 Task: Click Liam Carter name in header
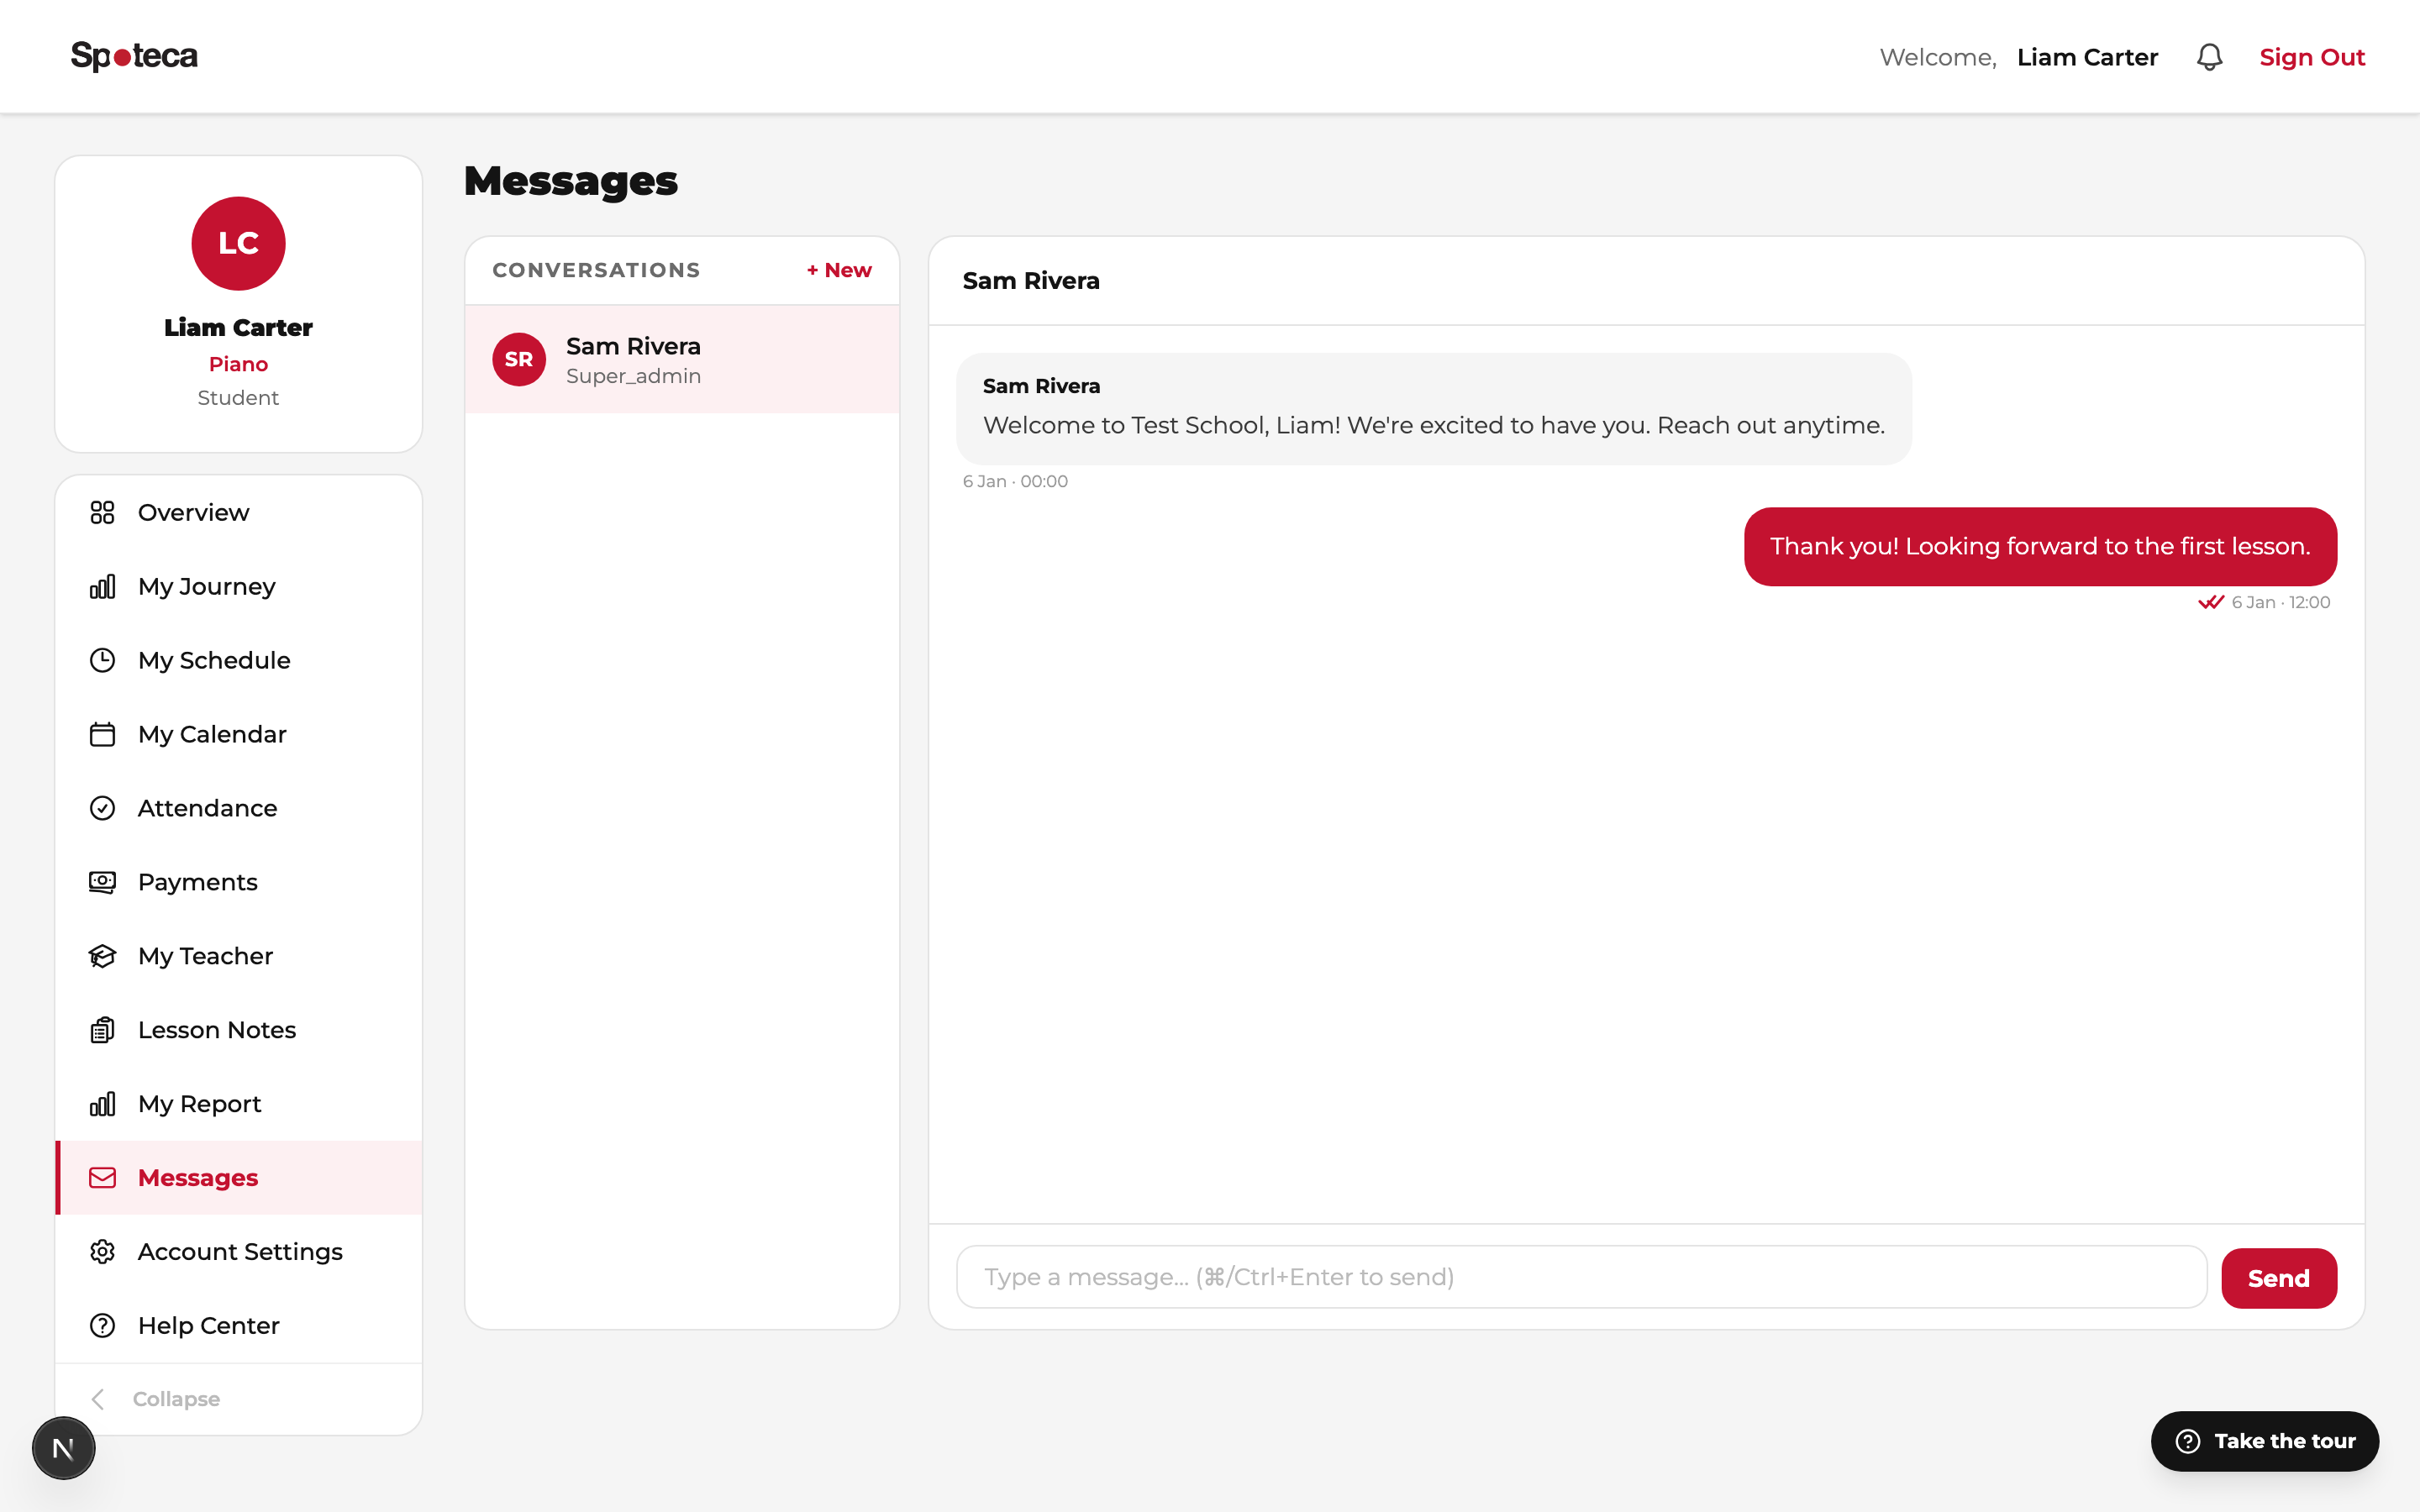click(x=2087, y=57)
